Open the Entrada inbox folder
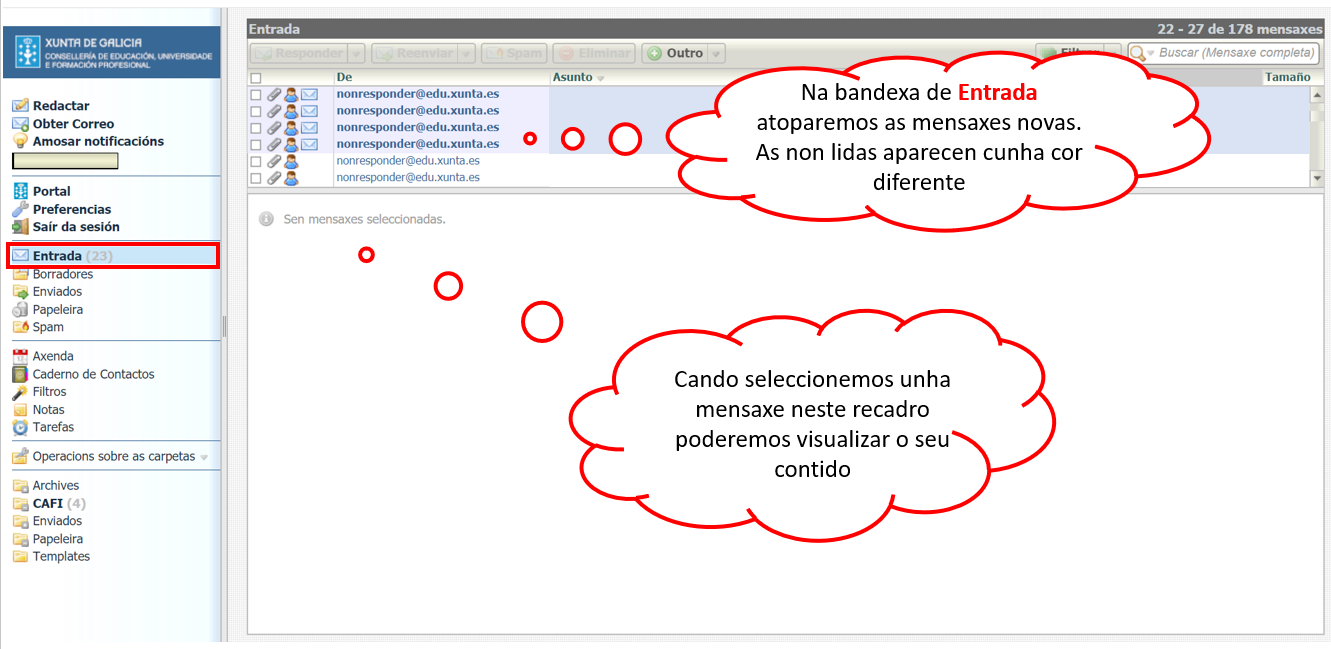Screen dimensions: 1331x649 57,256
